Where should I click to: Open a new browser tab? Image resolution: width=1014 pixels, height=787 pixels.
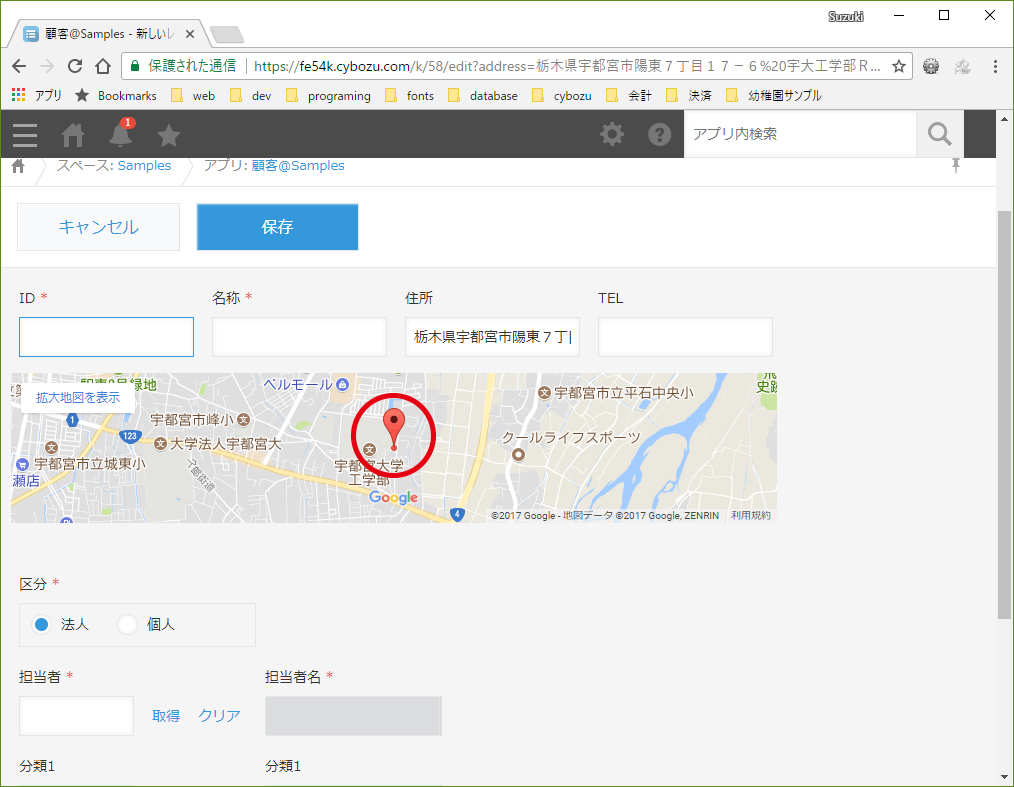[x=227, y=34]
